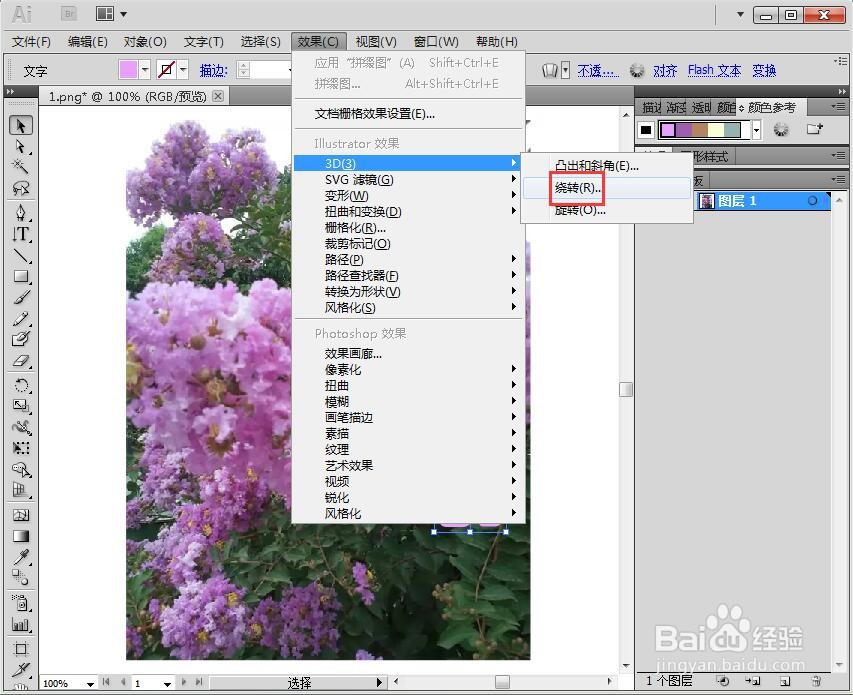This screenshot has height=695, width=853.
Task: Choose 绕转(R) from the 3D submenu
Action: (575, 187)
